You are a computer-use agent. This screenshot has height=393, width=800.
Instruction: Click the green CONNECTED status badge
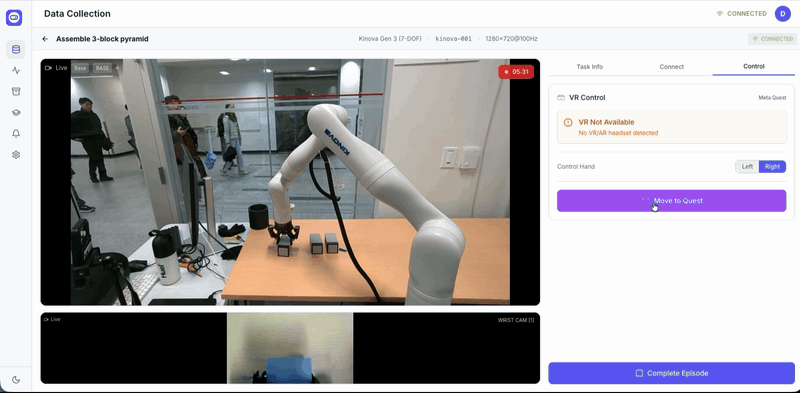click(772, 39)
